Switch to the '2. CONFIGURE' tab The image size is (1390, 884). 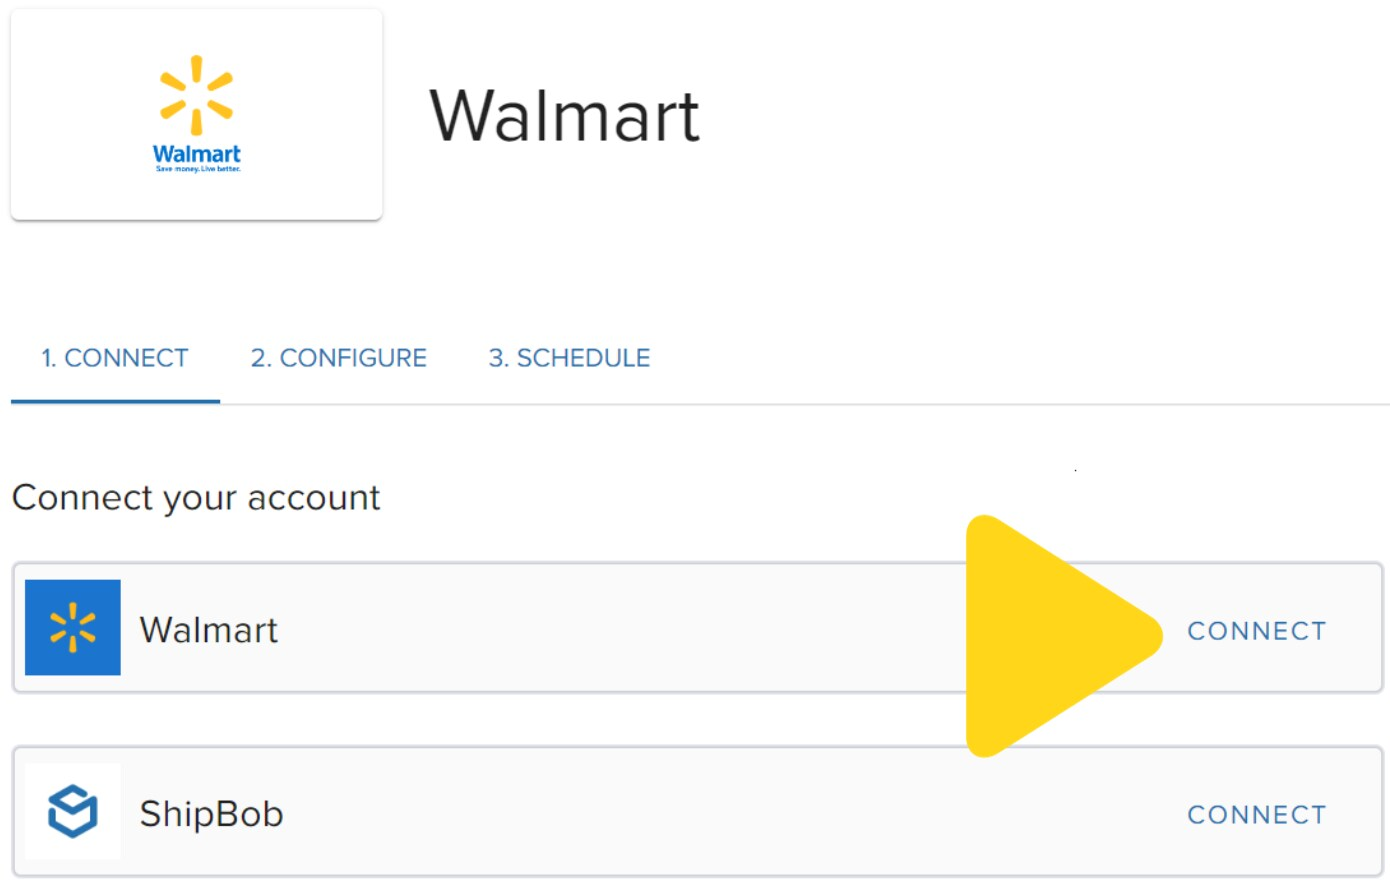click(338, 358)
